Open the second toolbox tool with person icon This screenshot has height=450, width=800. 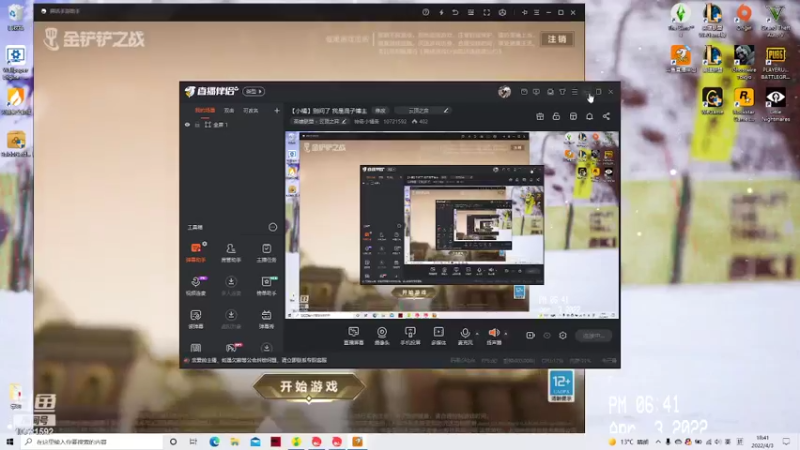pyautogui.click(x=231, y=253)
